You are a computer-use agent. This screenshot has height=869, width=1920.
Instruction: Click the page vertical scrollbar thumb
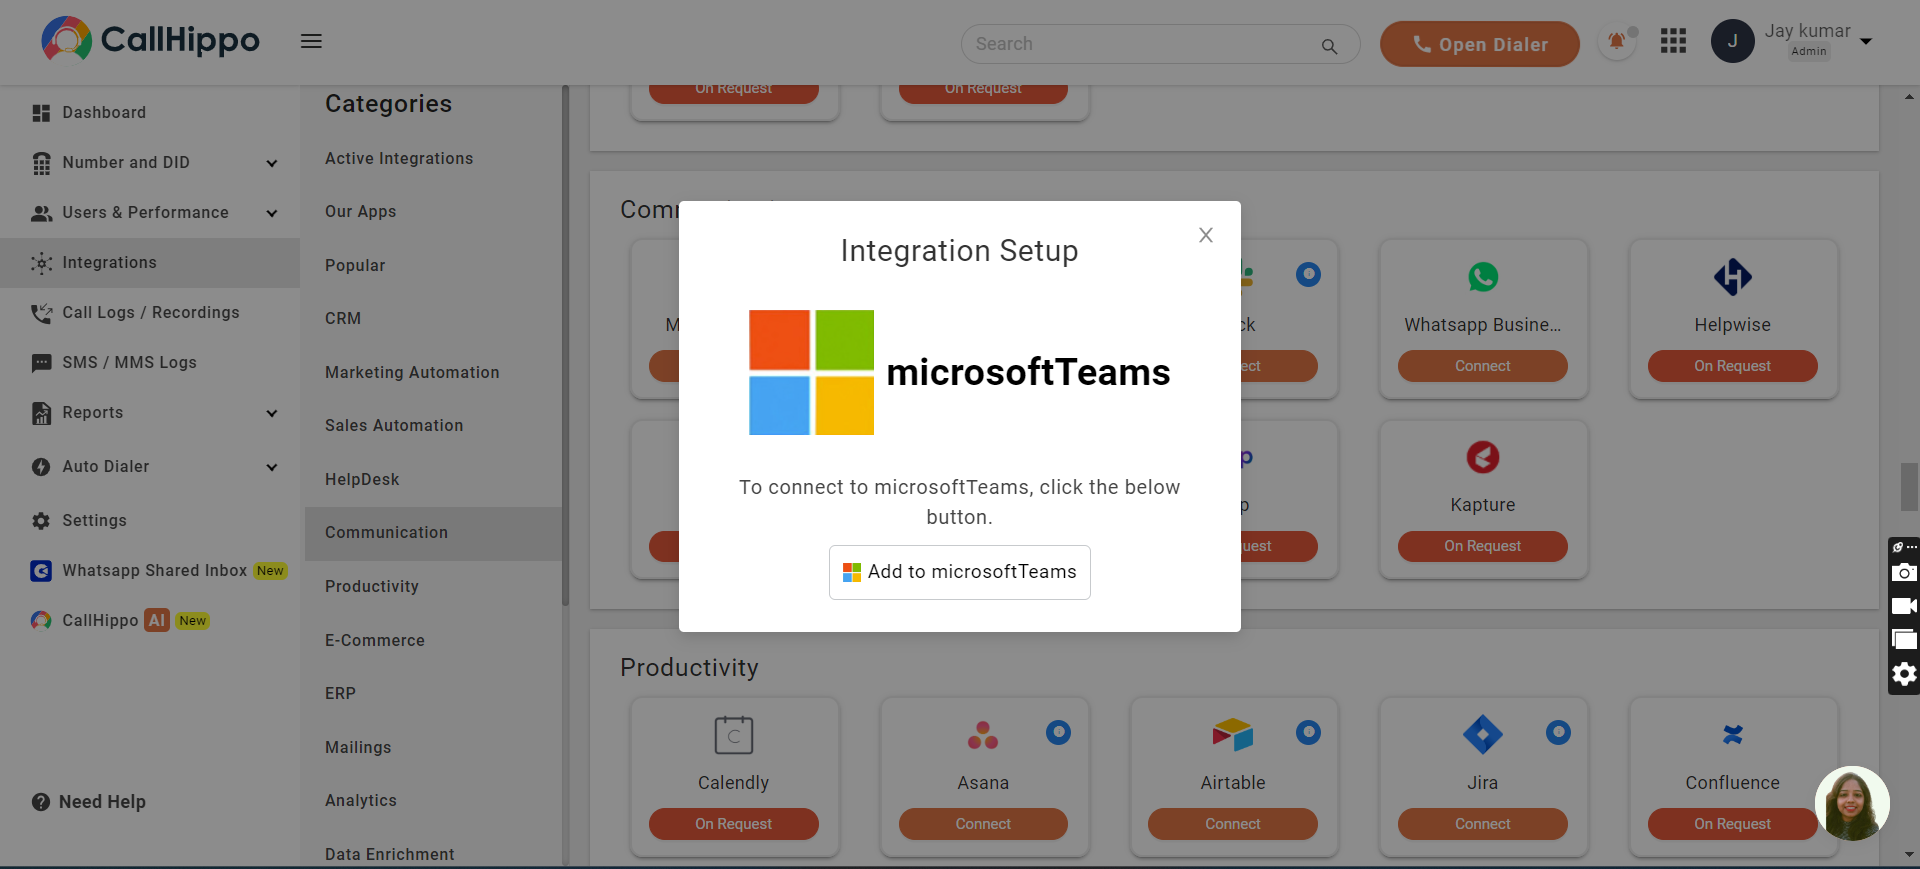click(x=1909, y=487)
